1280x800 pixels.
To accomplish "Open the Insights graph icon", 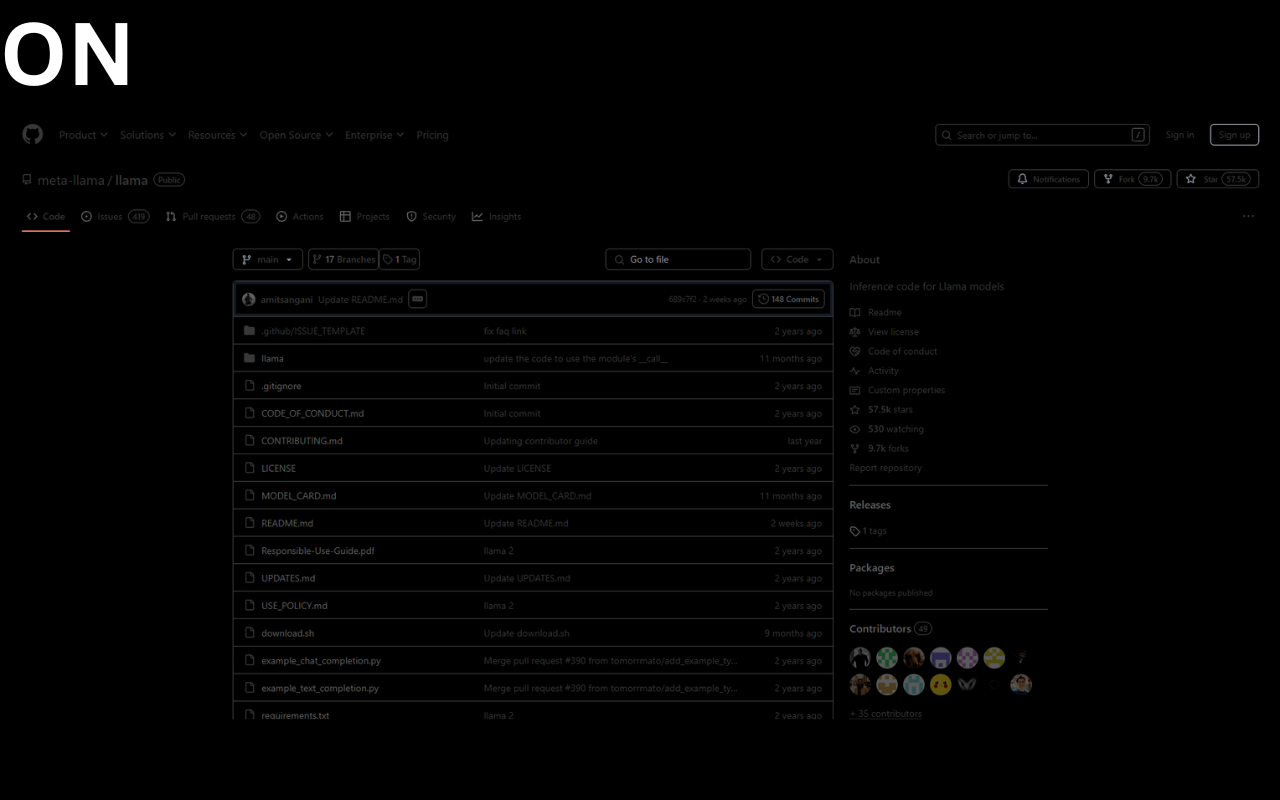I will click(477, 216).
